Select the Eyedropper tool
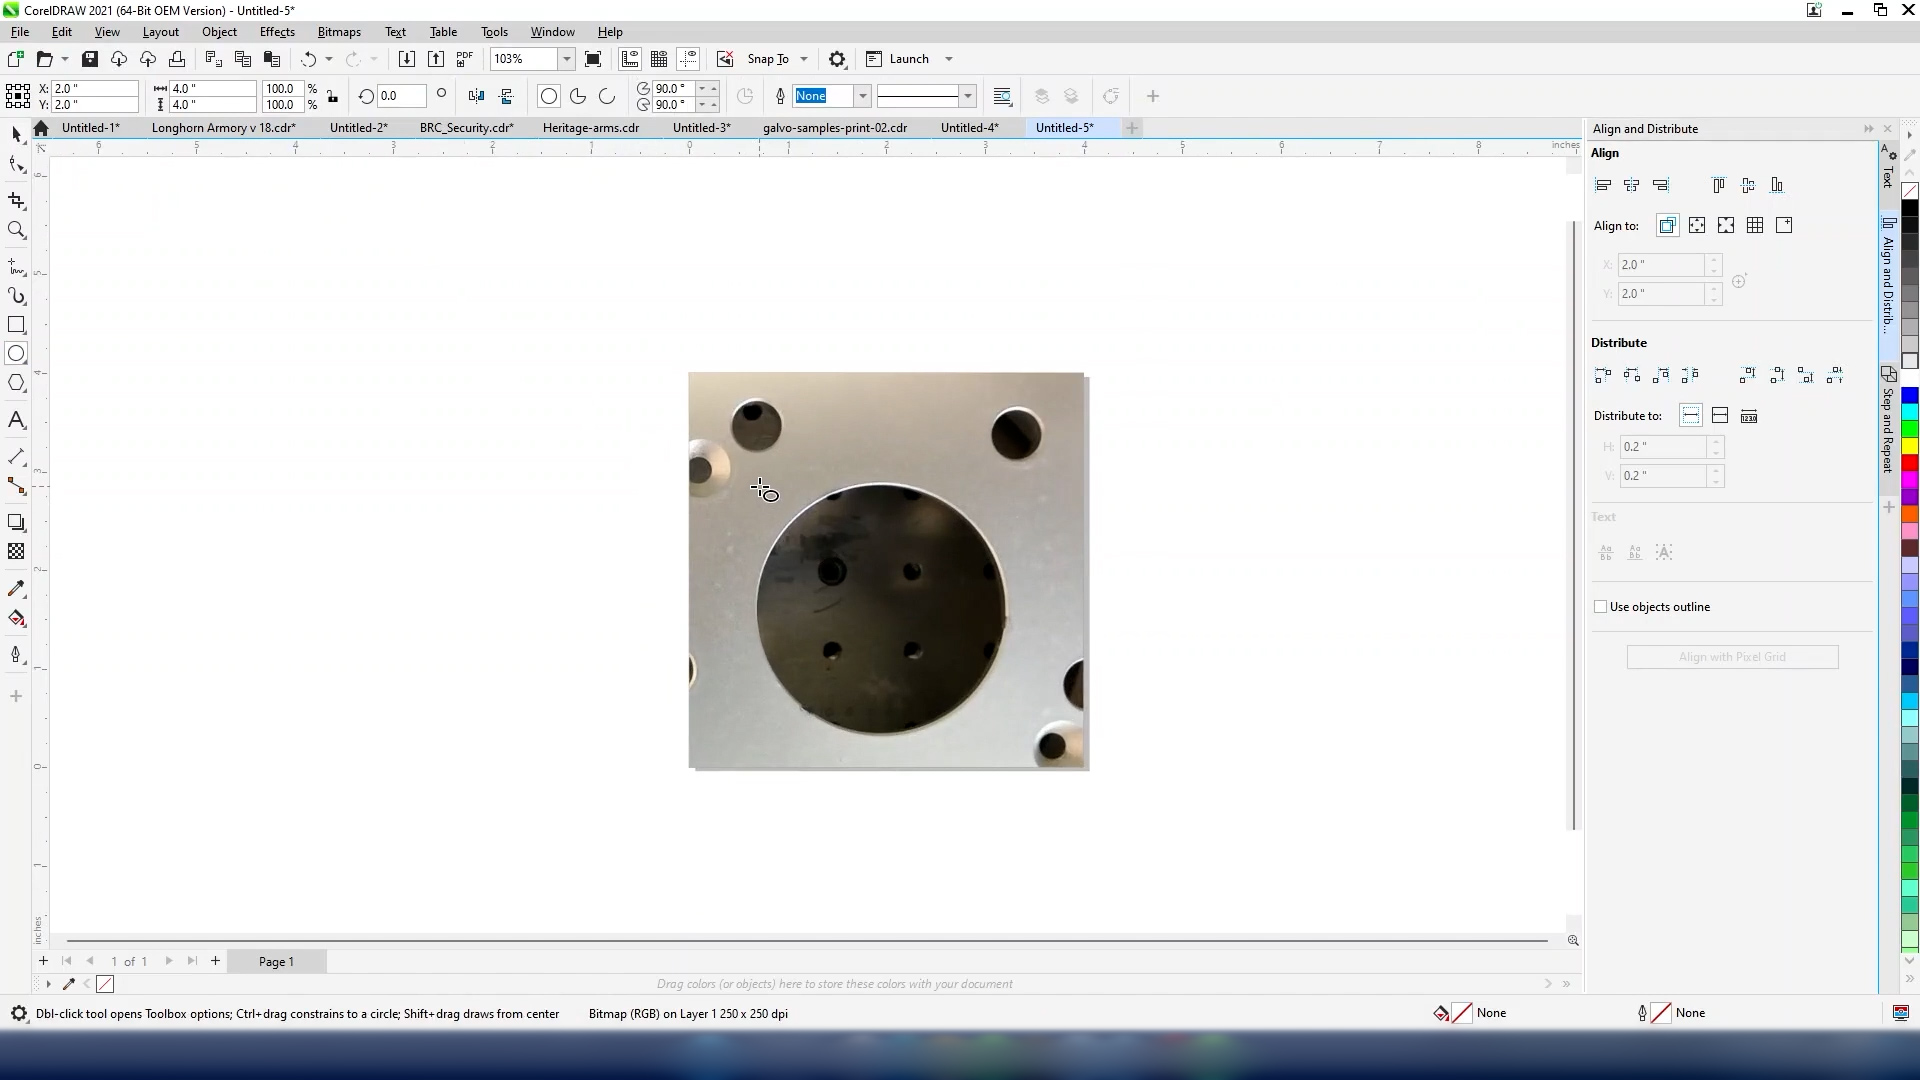The image size is (1920, 1080). click(x=16, y=589)
